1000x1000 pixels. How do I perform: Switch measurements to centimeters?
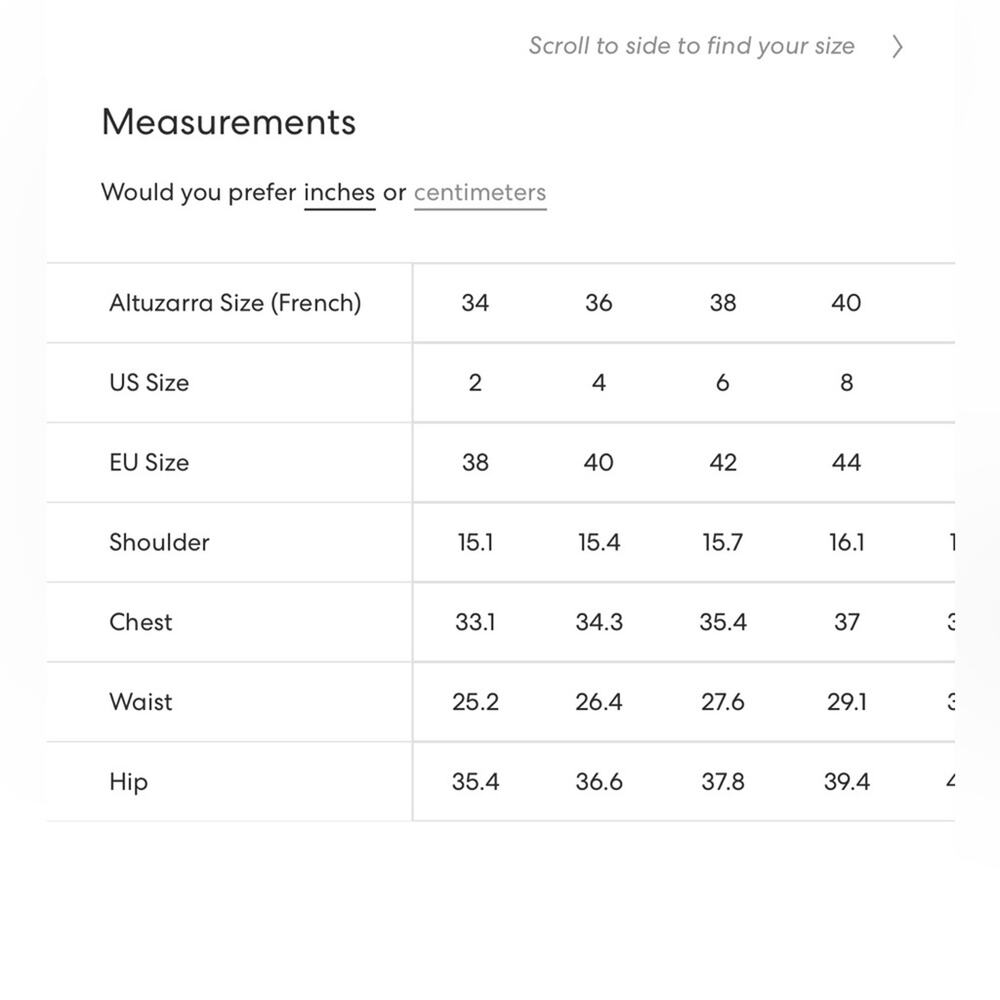click(x=480, y=193)
